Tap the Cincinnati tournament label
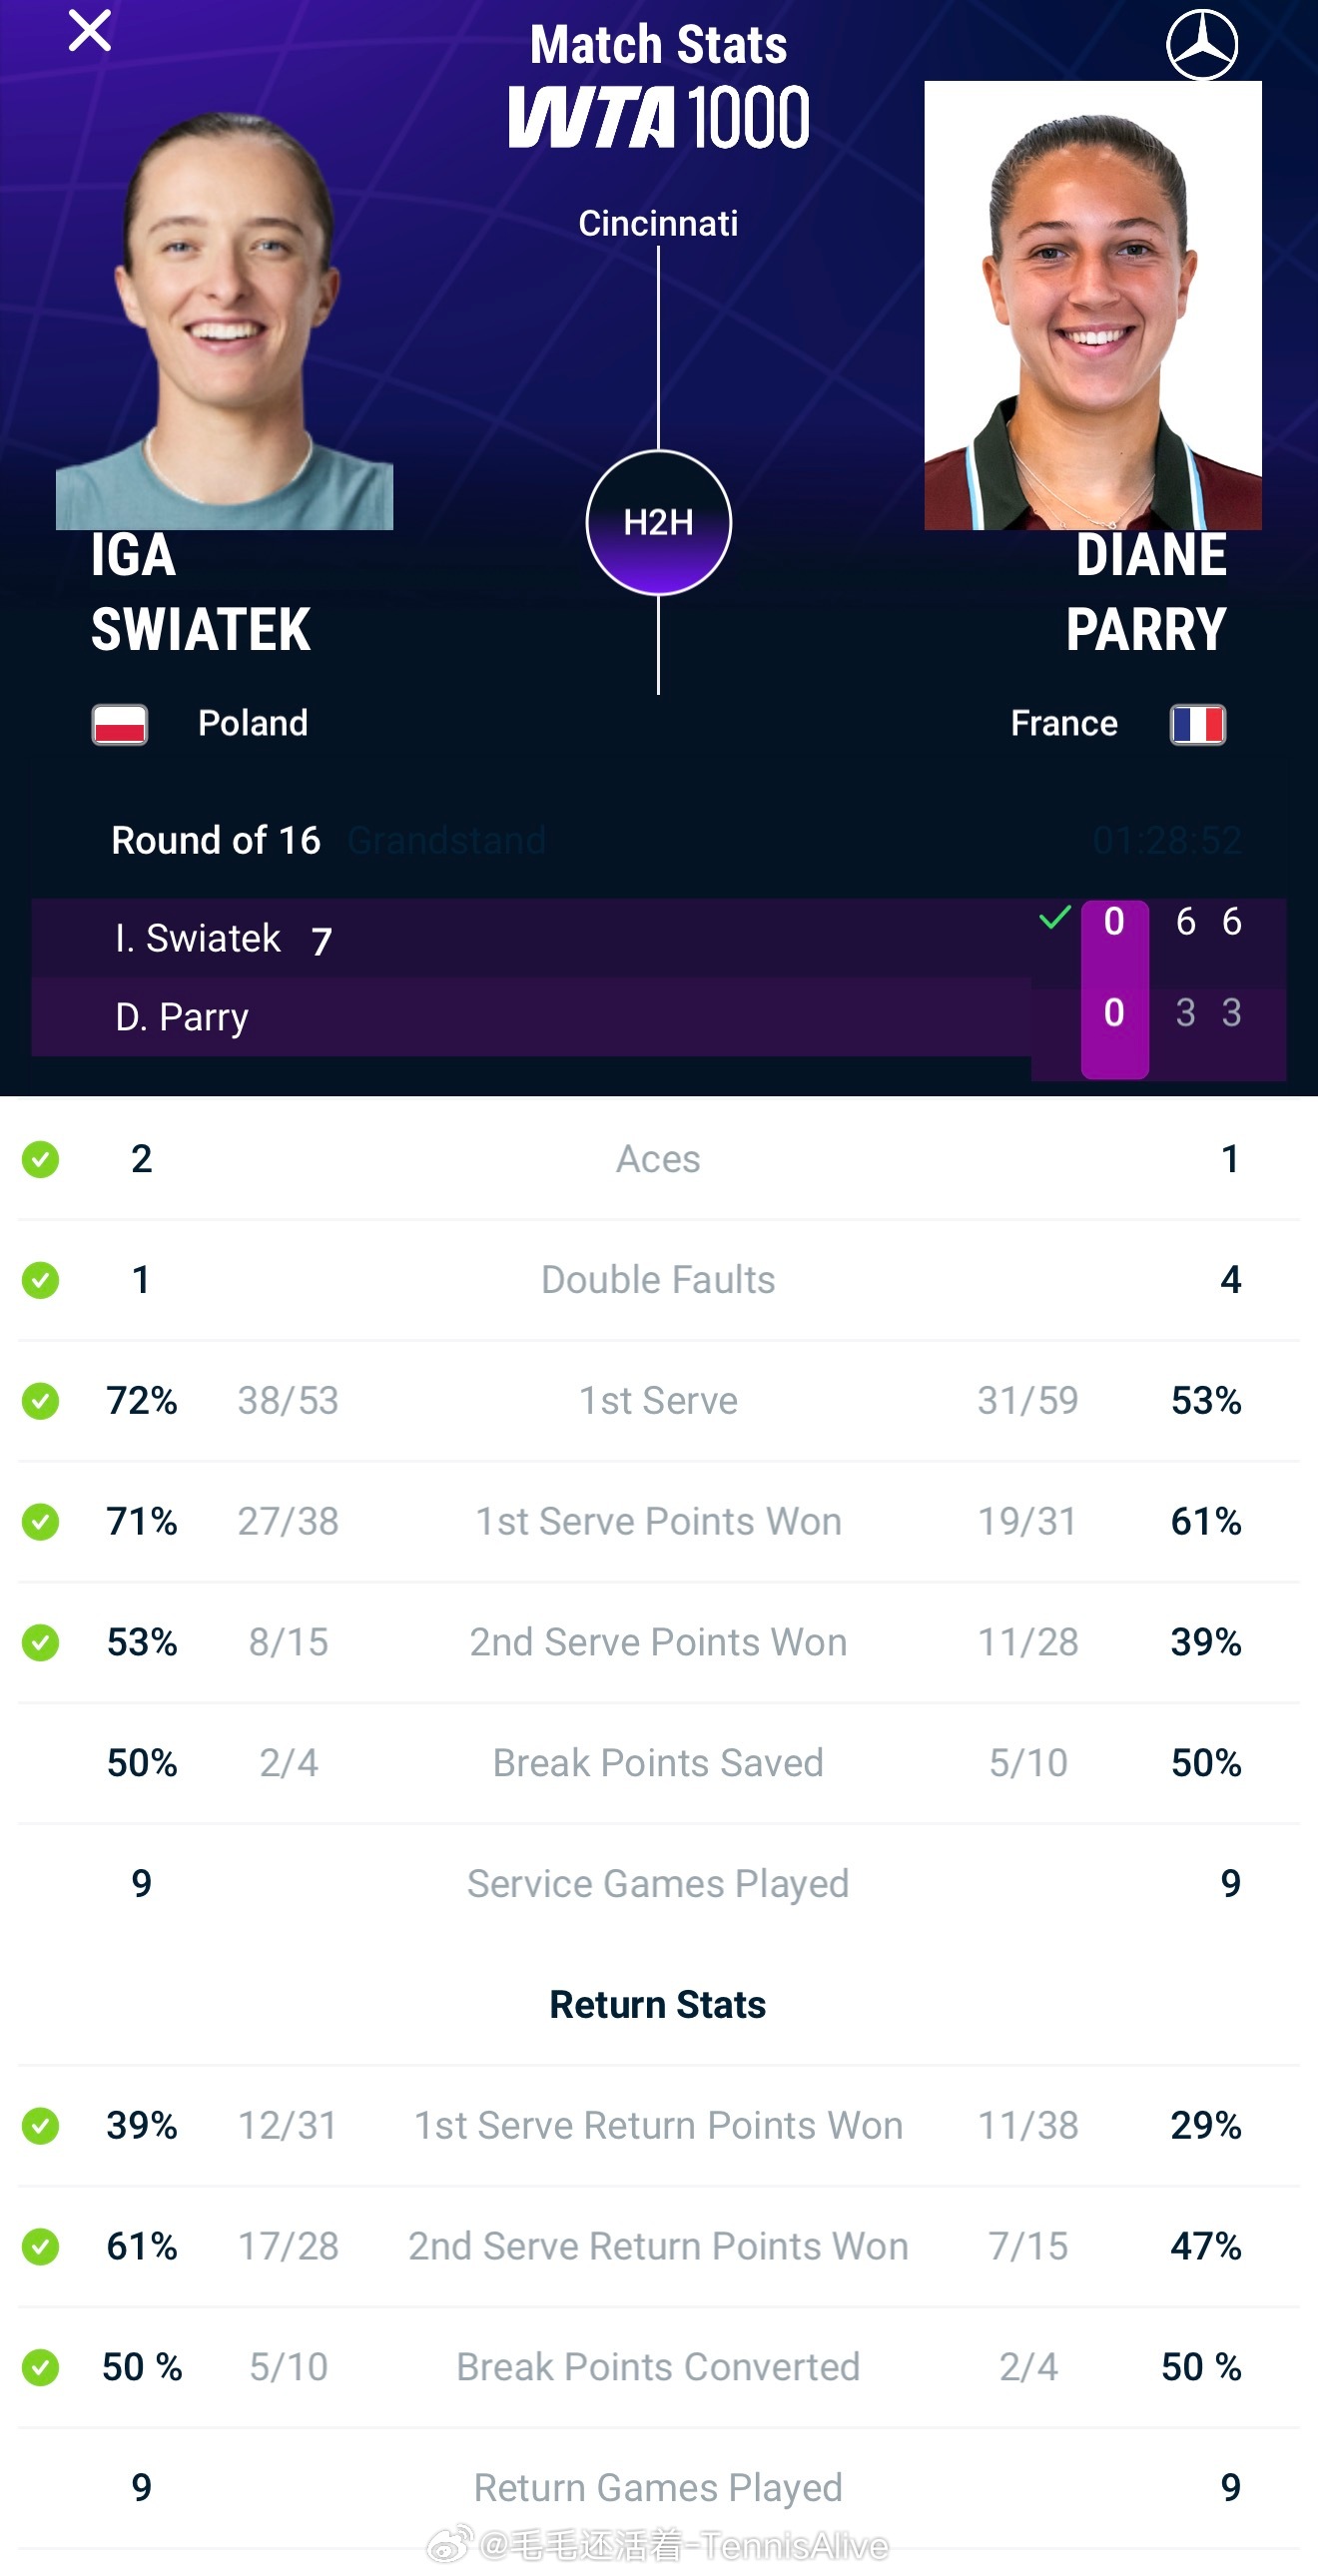The image size is (1318, 2576). tap(658, 223)
